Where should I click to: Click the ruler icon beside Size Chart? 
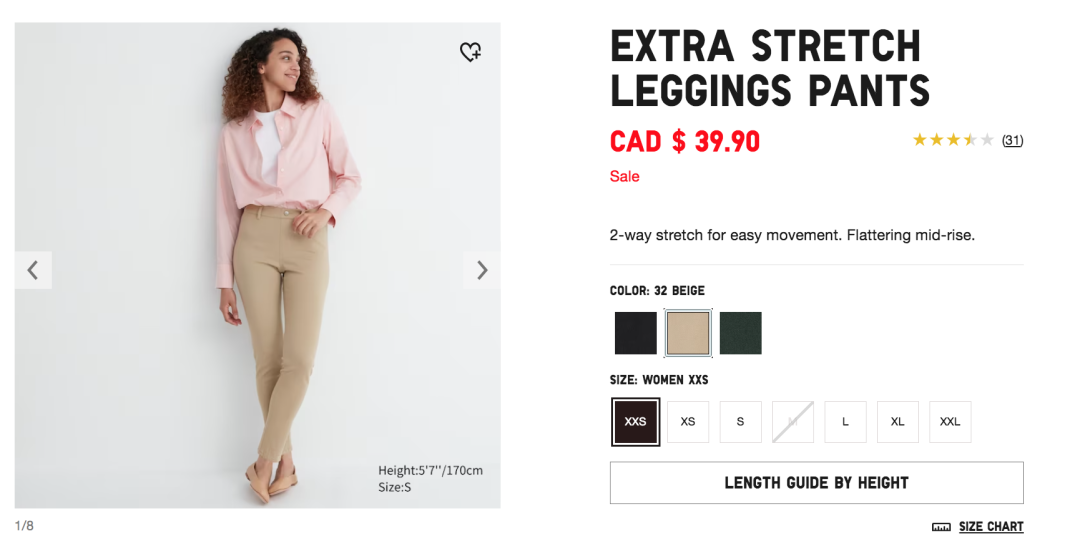pos(941,527)
